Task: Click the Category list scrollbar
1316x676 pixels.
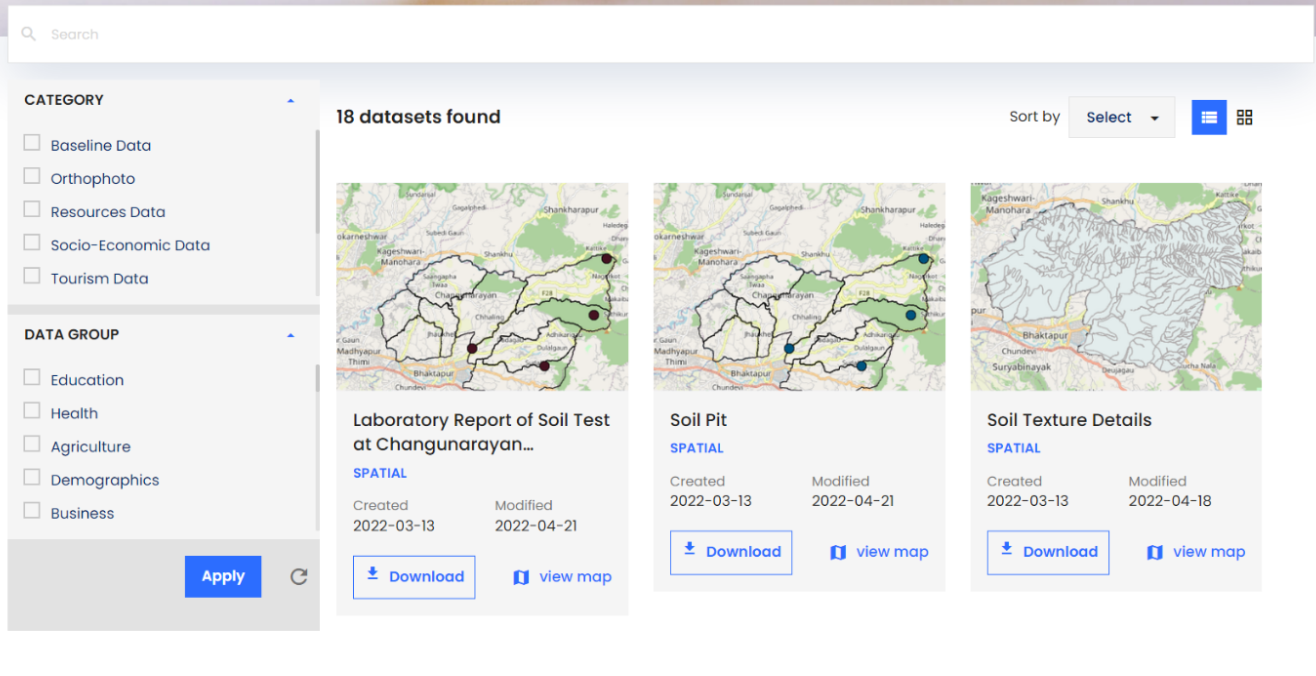Action: (x=317, y=180)
